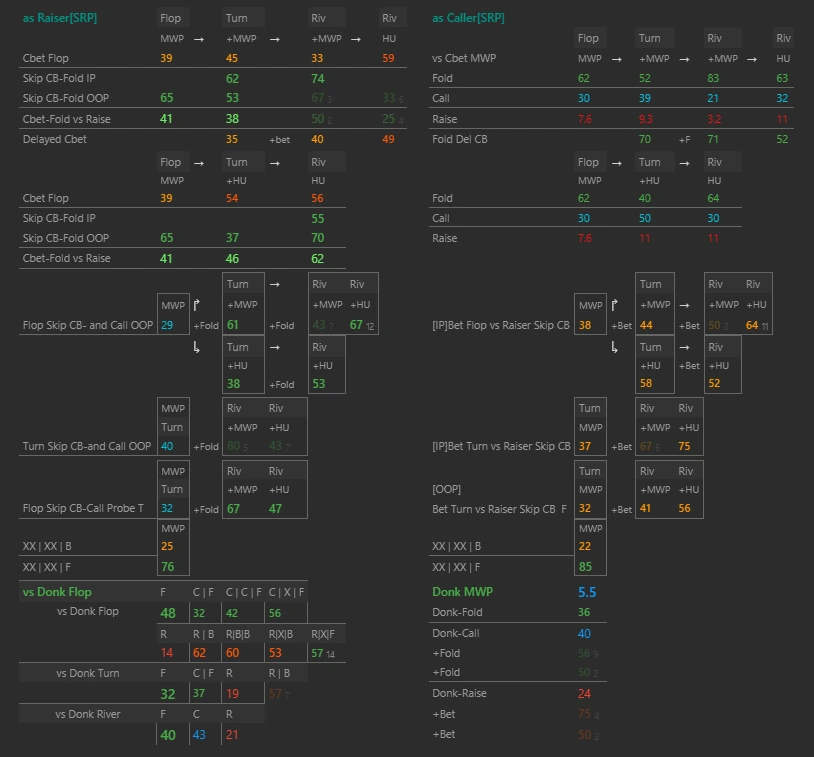Select the Donk-Call stat value 40

[584, 633]
